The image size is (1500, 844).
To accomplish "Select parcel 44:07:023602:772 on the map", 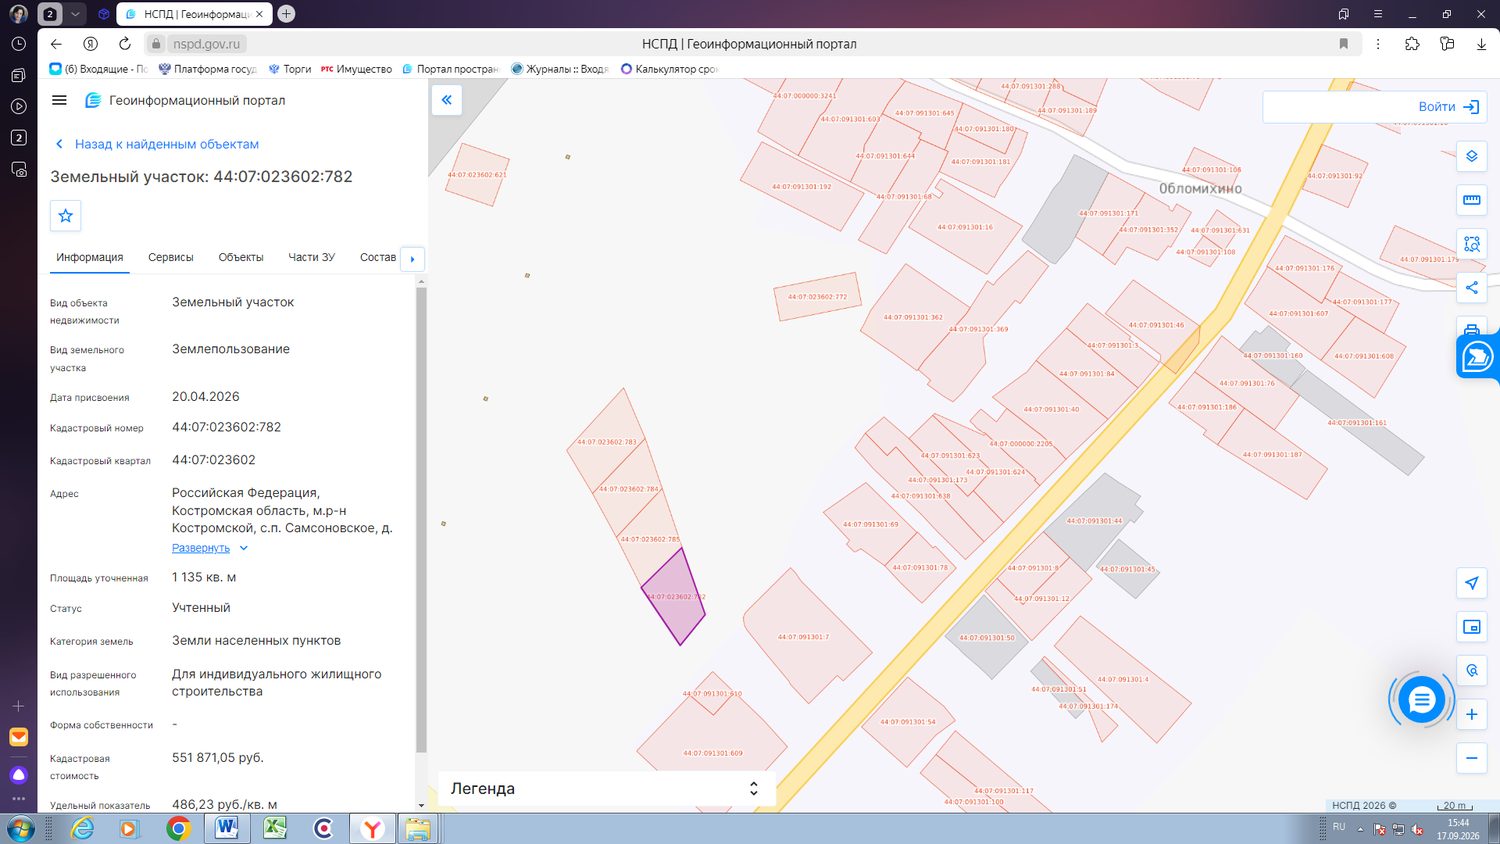I will click(818, 296).
